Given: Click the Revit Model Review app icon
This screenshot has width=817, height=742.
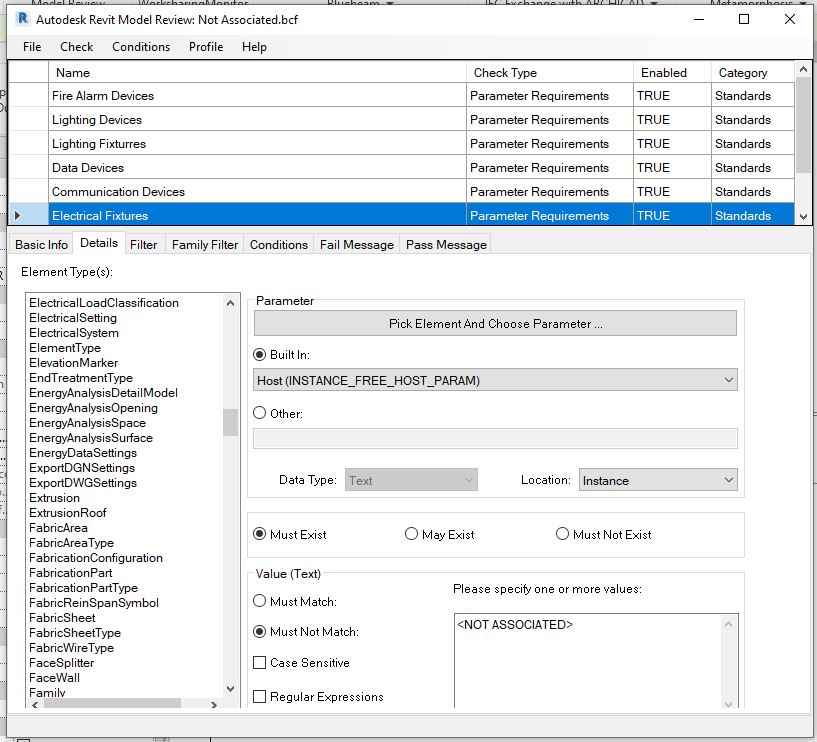Looking at the screenshot, I should [22, 19].
